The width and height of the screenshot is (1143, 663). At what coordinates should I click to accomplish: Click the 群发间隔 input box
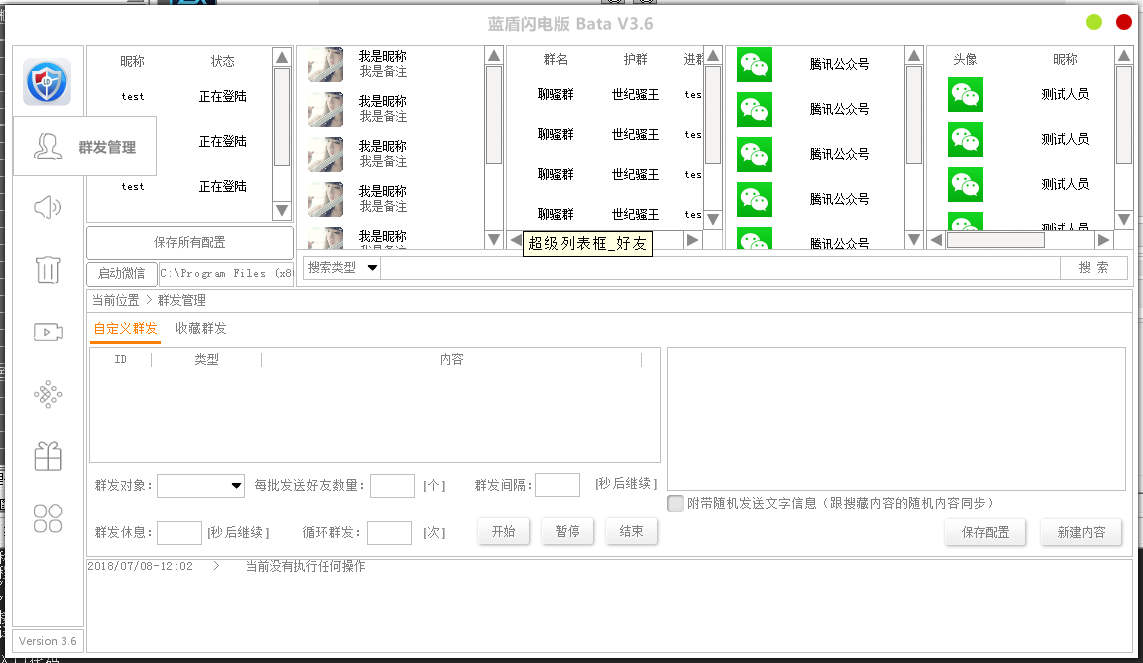pyautogui.click(x=558, y=485)
